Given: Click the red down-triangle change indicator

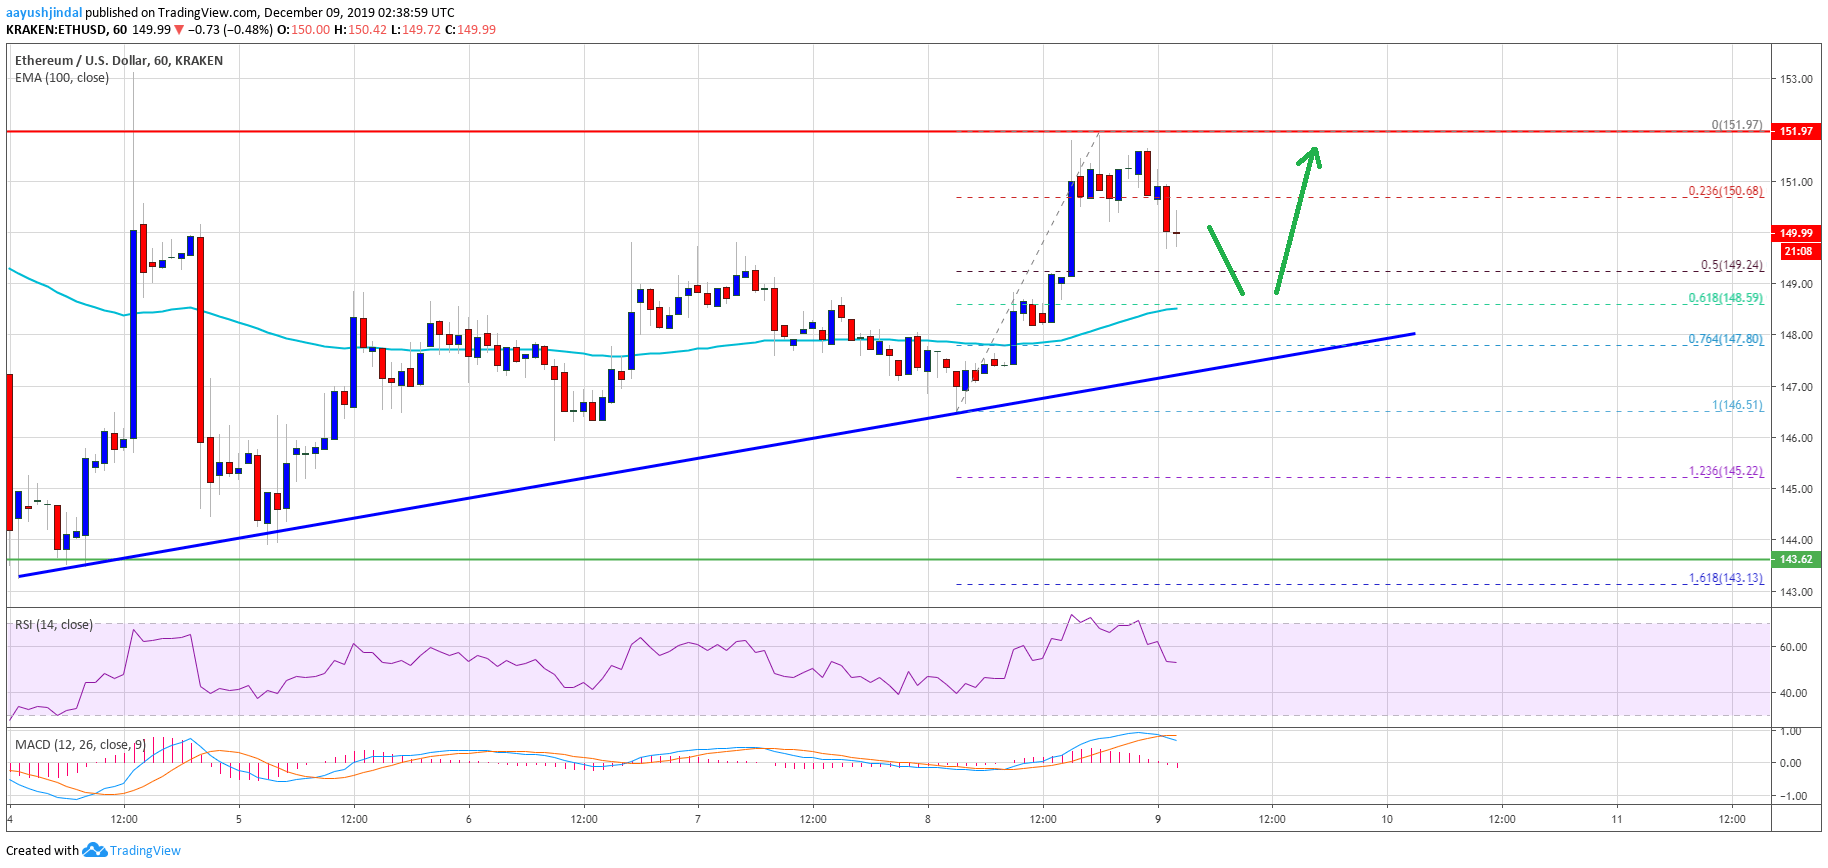Looking at the screenshot, I should point(179,29).
